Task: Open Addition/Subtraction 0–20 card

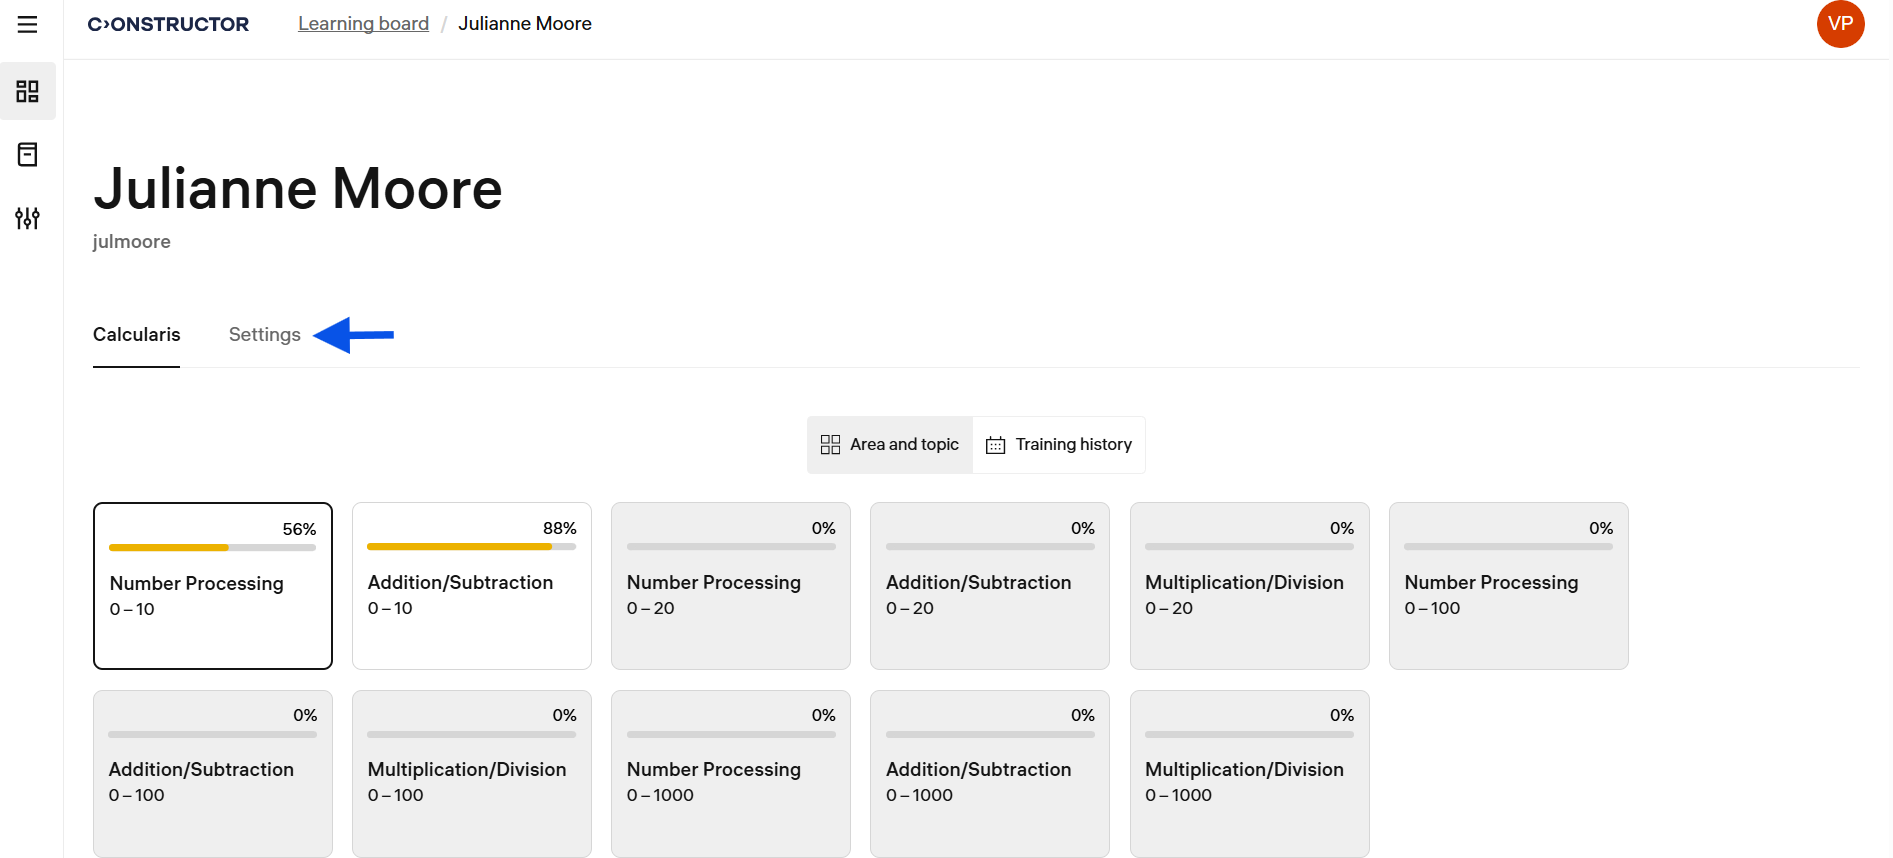Action: pyautogui.click(x=990, y=586)
